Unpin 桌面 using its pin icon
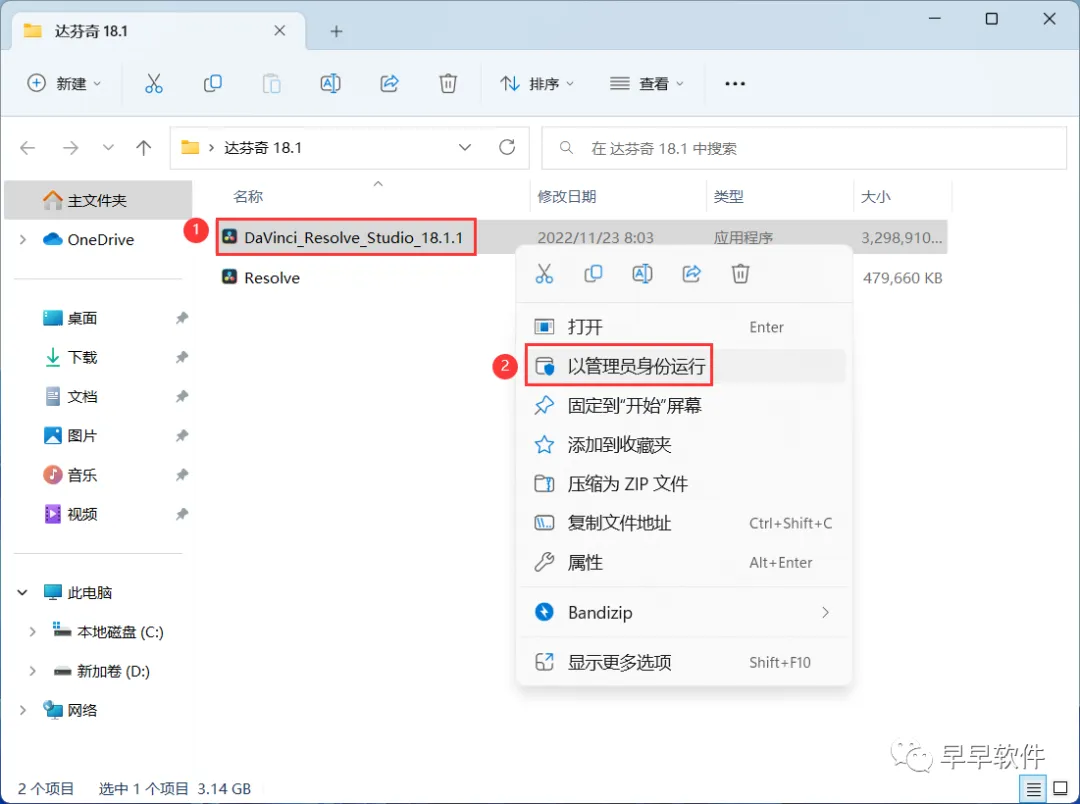Viewport: 1080px width, 804px height. [x=182, y=318]
